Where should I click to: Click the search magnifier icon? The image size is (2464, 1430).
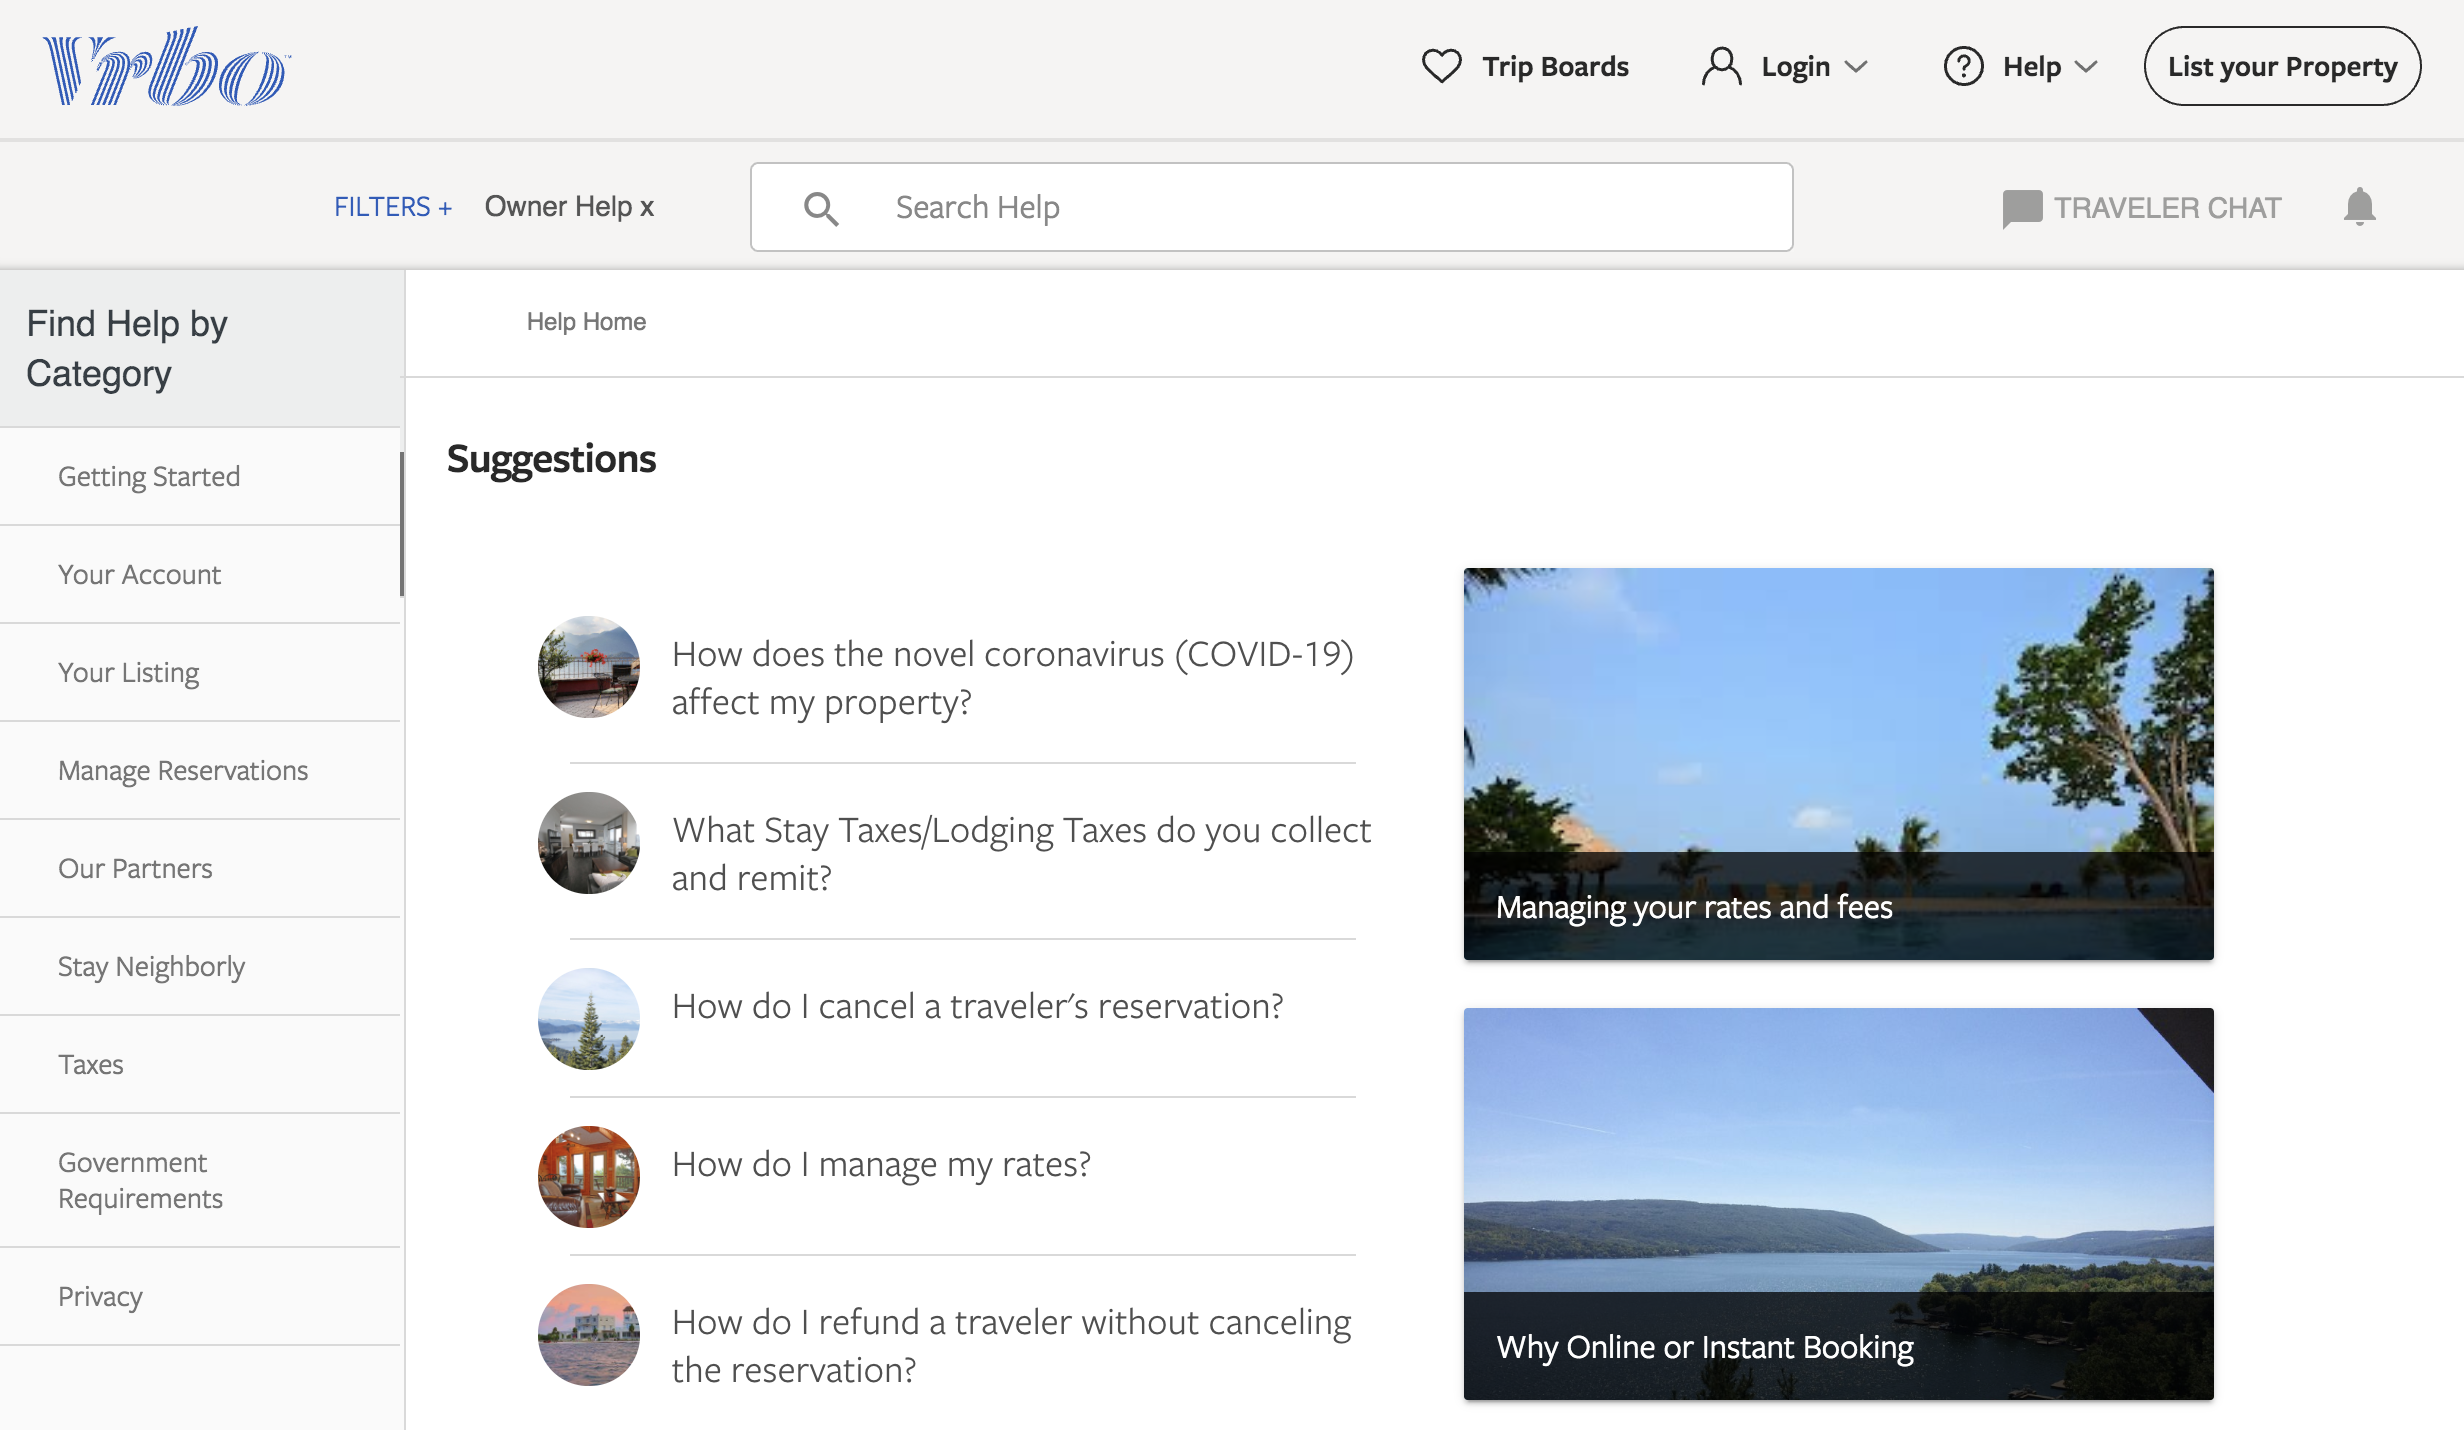[x=821, y=208]
